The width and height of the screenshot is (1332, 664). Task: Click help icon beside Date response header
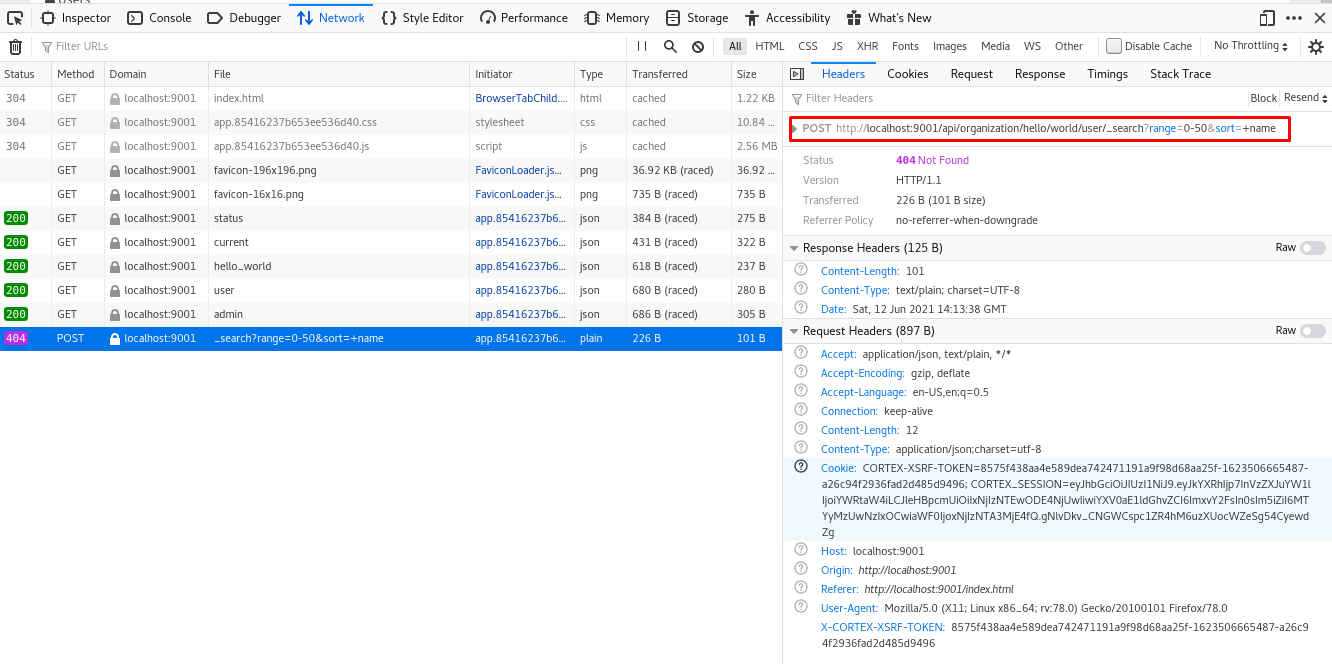[x=800, y=309]
